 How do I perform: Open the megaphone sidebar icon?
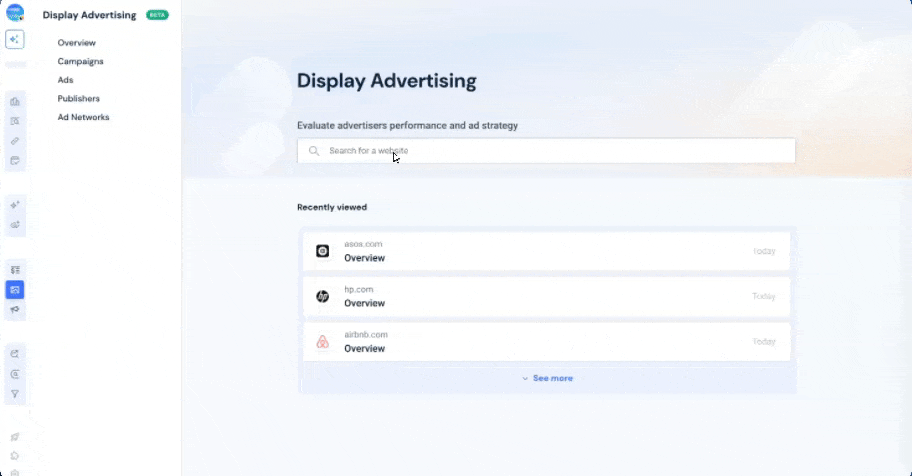tap(15, 310)
